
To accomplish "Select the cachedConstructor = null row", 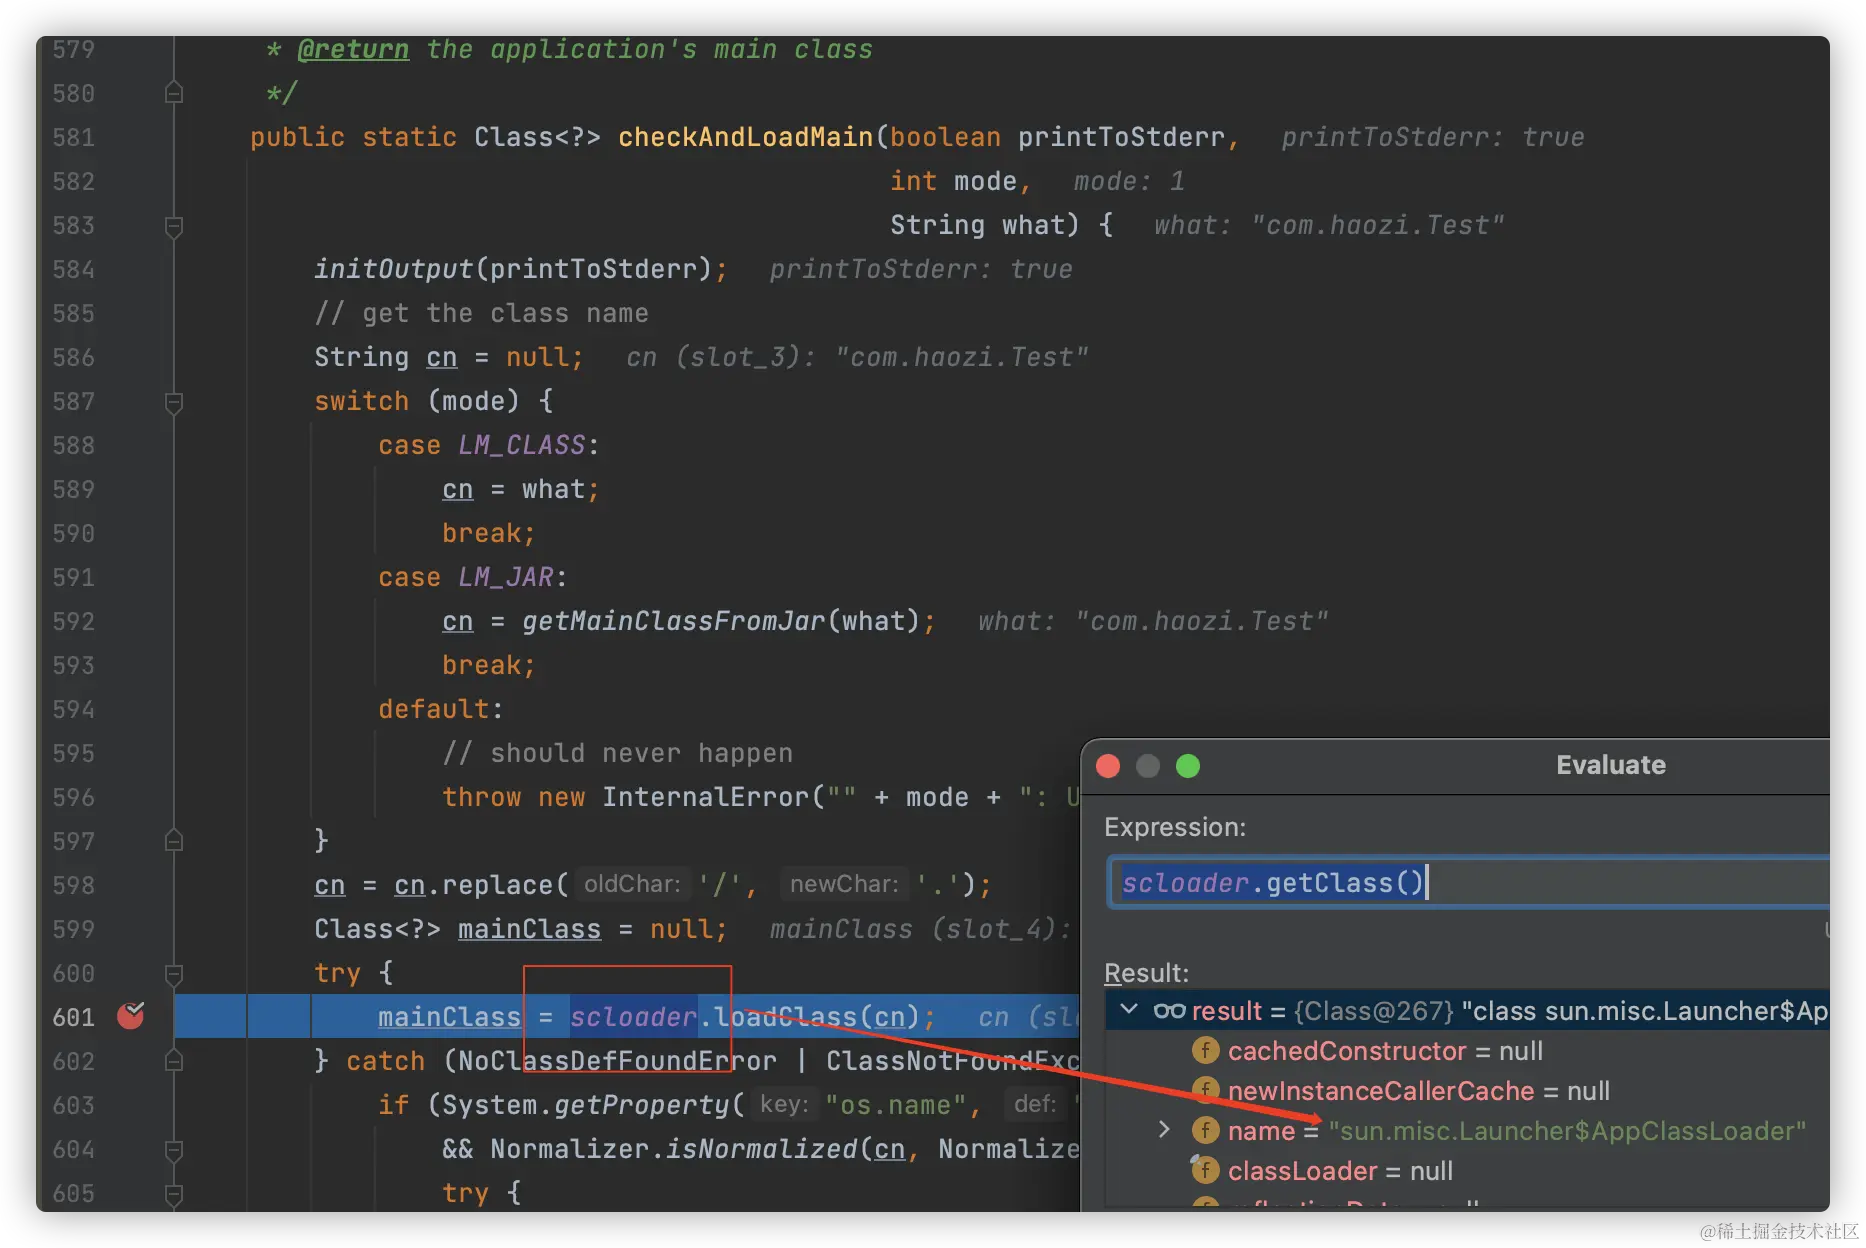I will click(x=1468, y=1051).
